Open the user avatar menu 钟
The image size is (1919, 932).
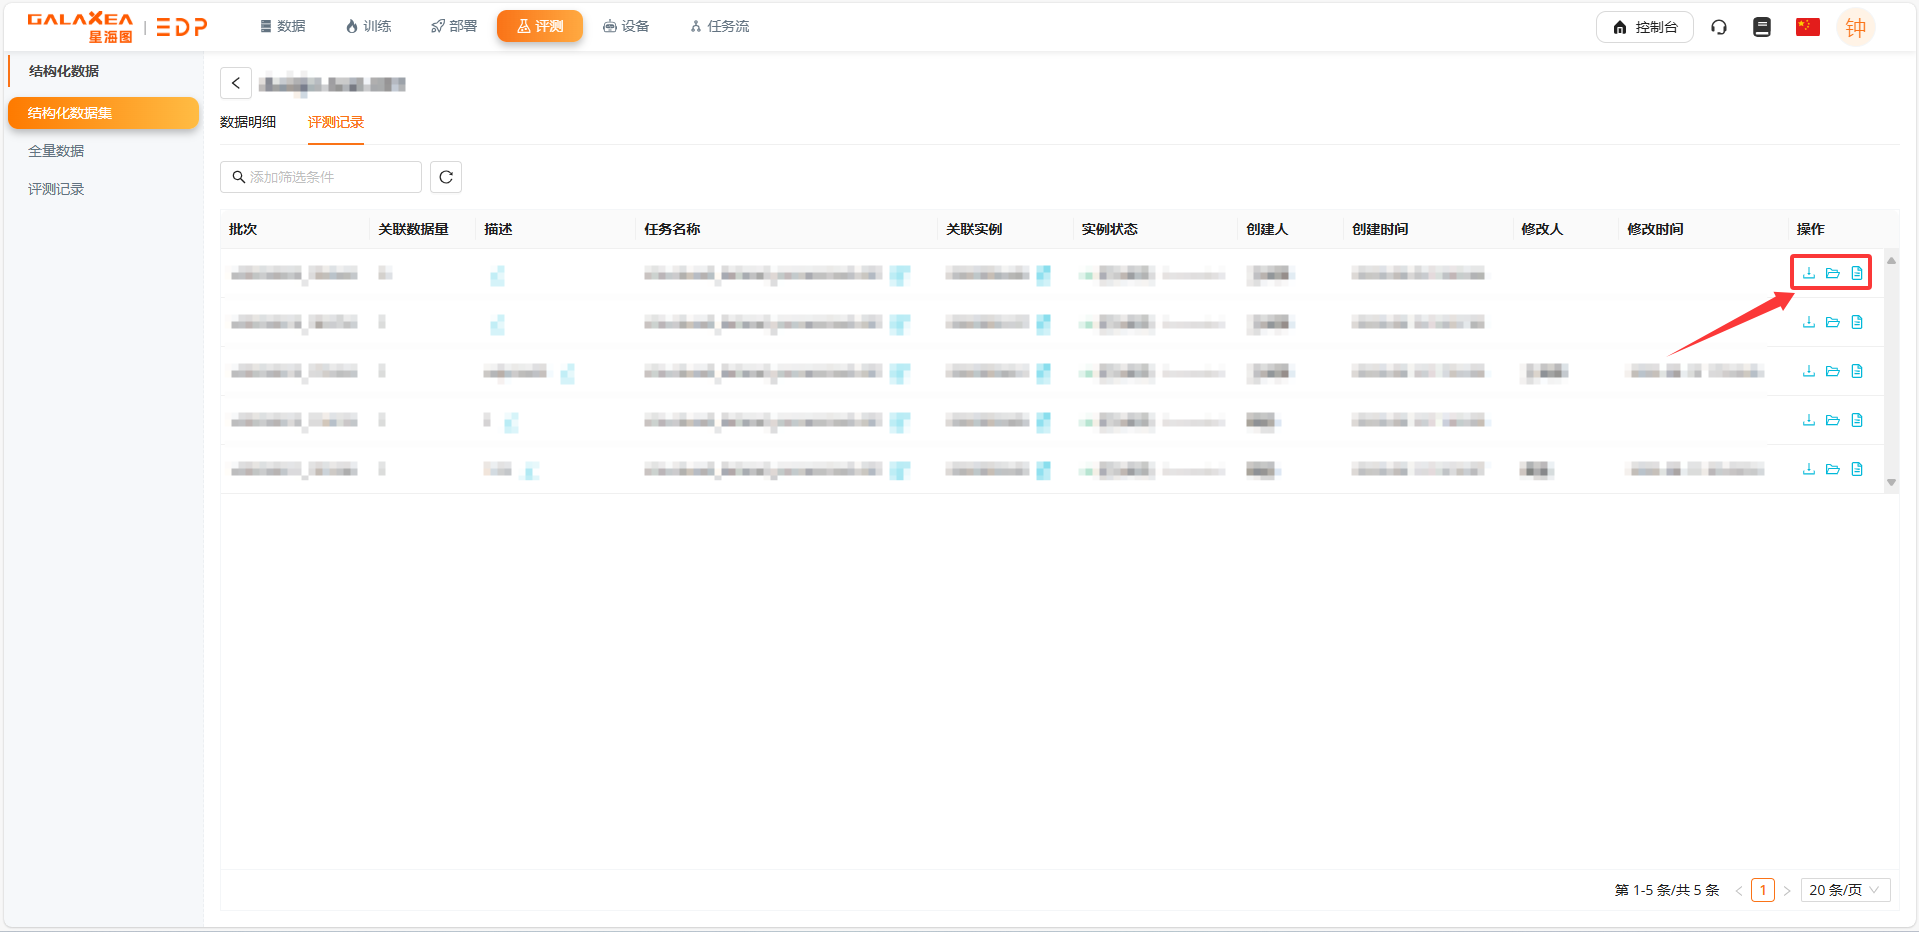pos(1855,27)
